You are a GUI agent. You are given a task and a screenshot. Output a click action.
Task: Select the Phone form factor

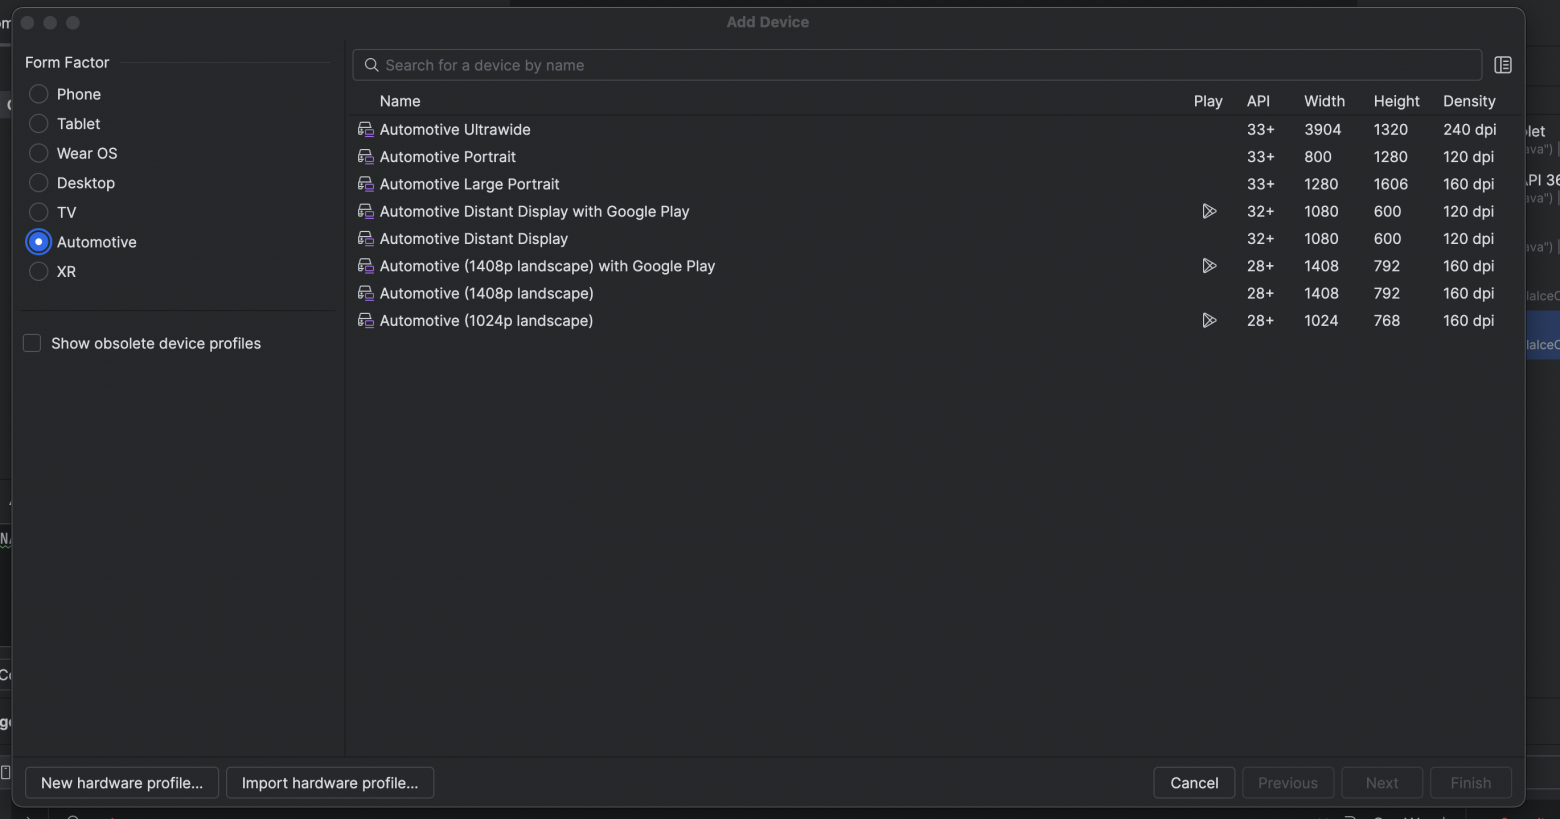39,94
